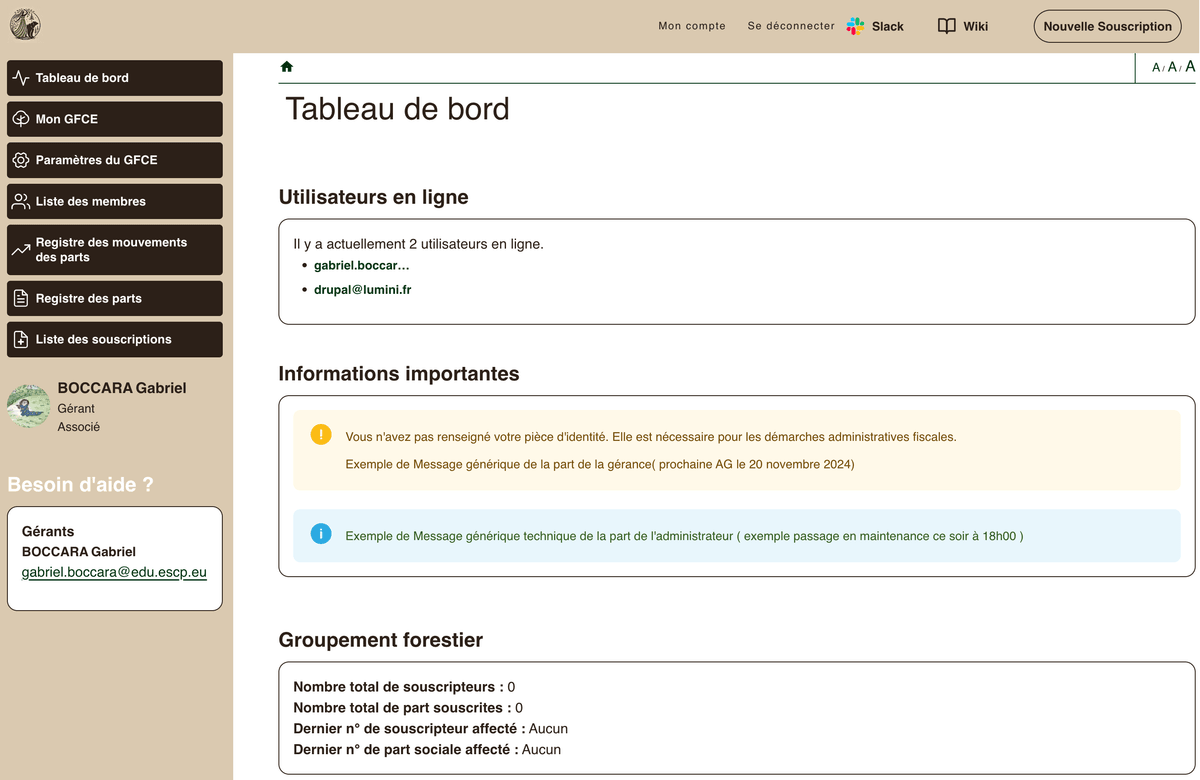
Task: Click the Tableau de bord pulse icon
Action: click(21, 78)
